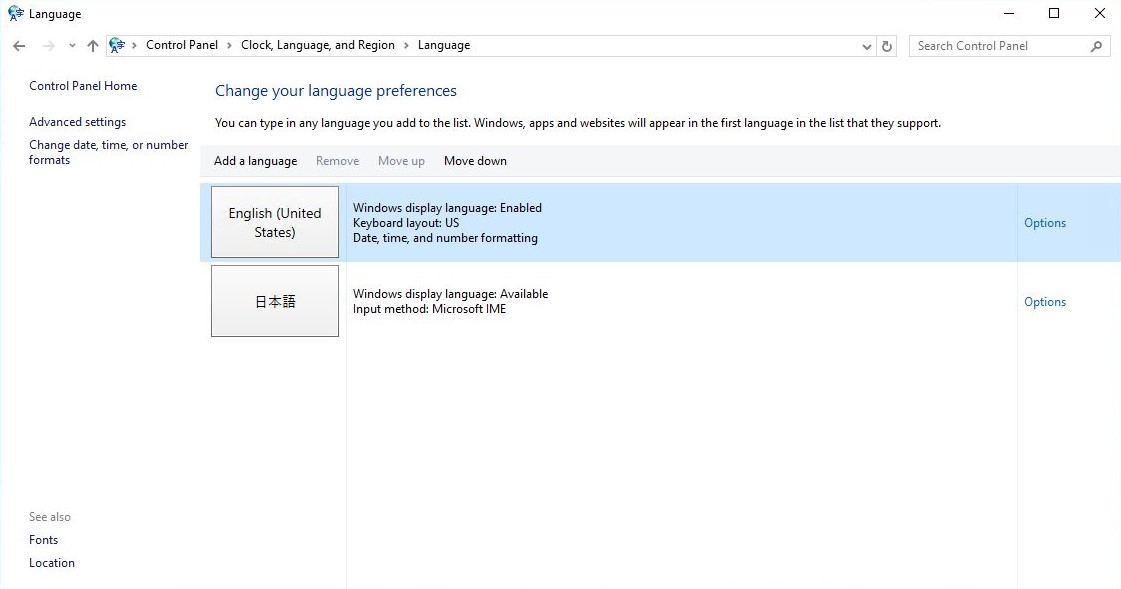This screenshot has height=589, width=1121.
Task: Minimize the Language window
Action: [x=1009, y=14]
